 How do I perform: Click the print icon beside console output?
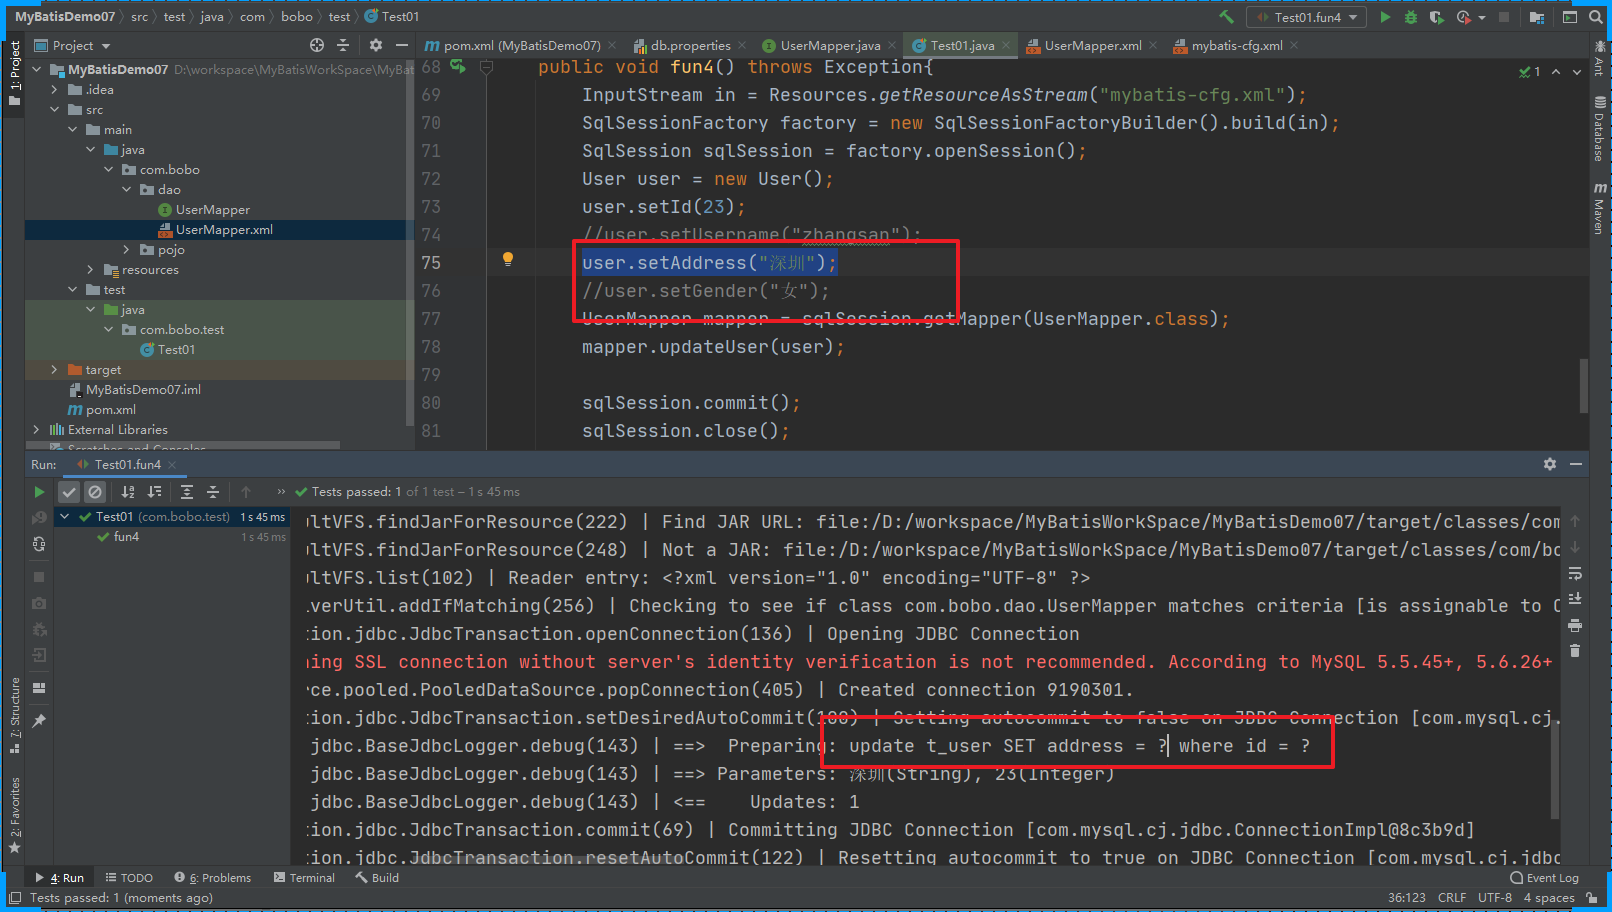click(x=1575, y=625)
